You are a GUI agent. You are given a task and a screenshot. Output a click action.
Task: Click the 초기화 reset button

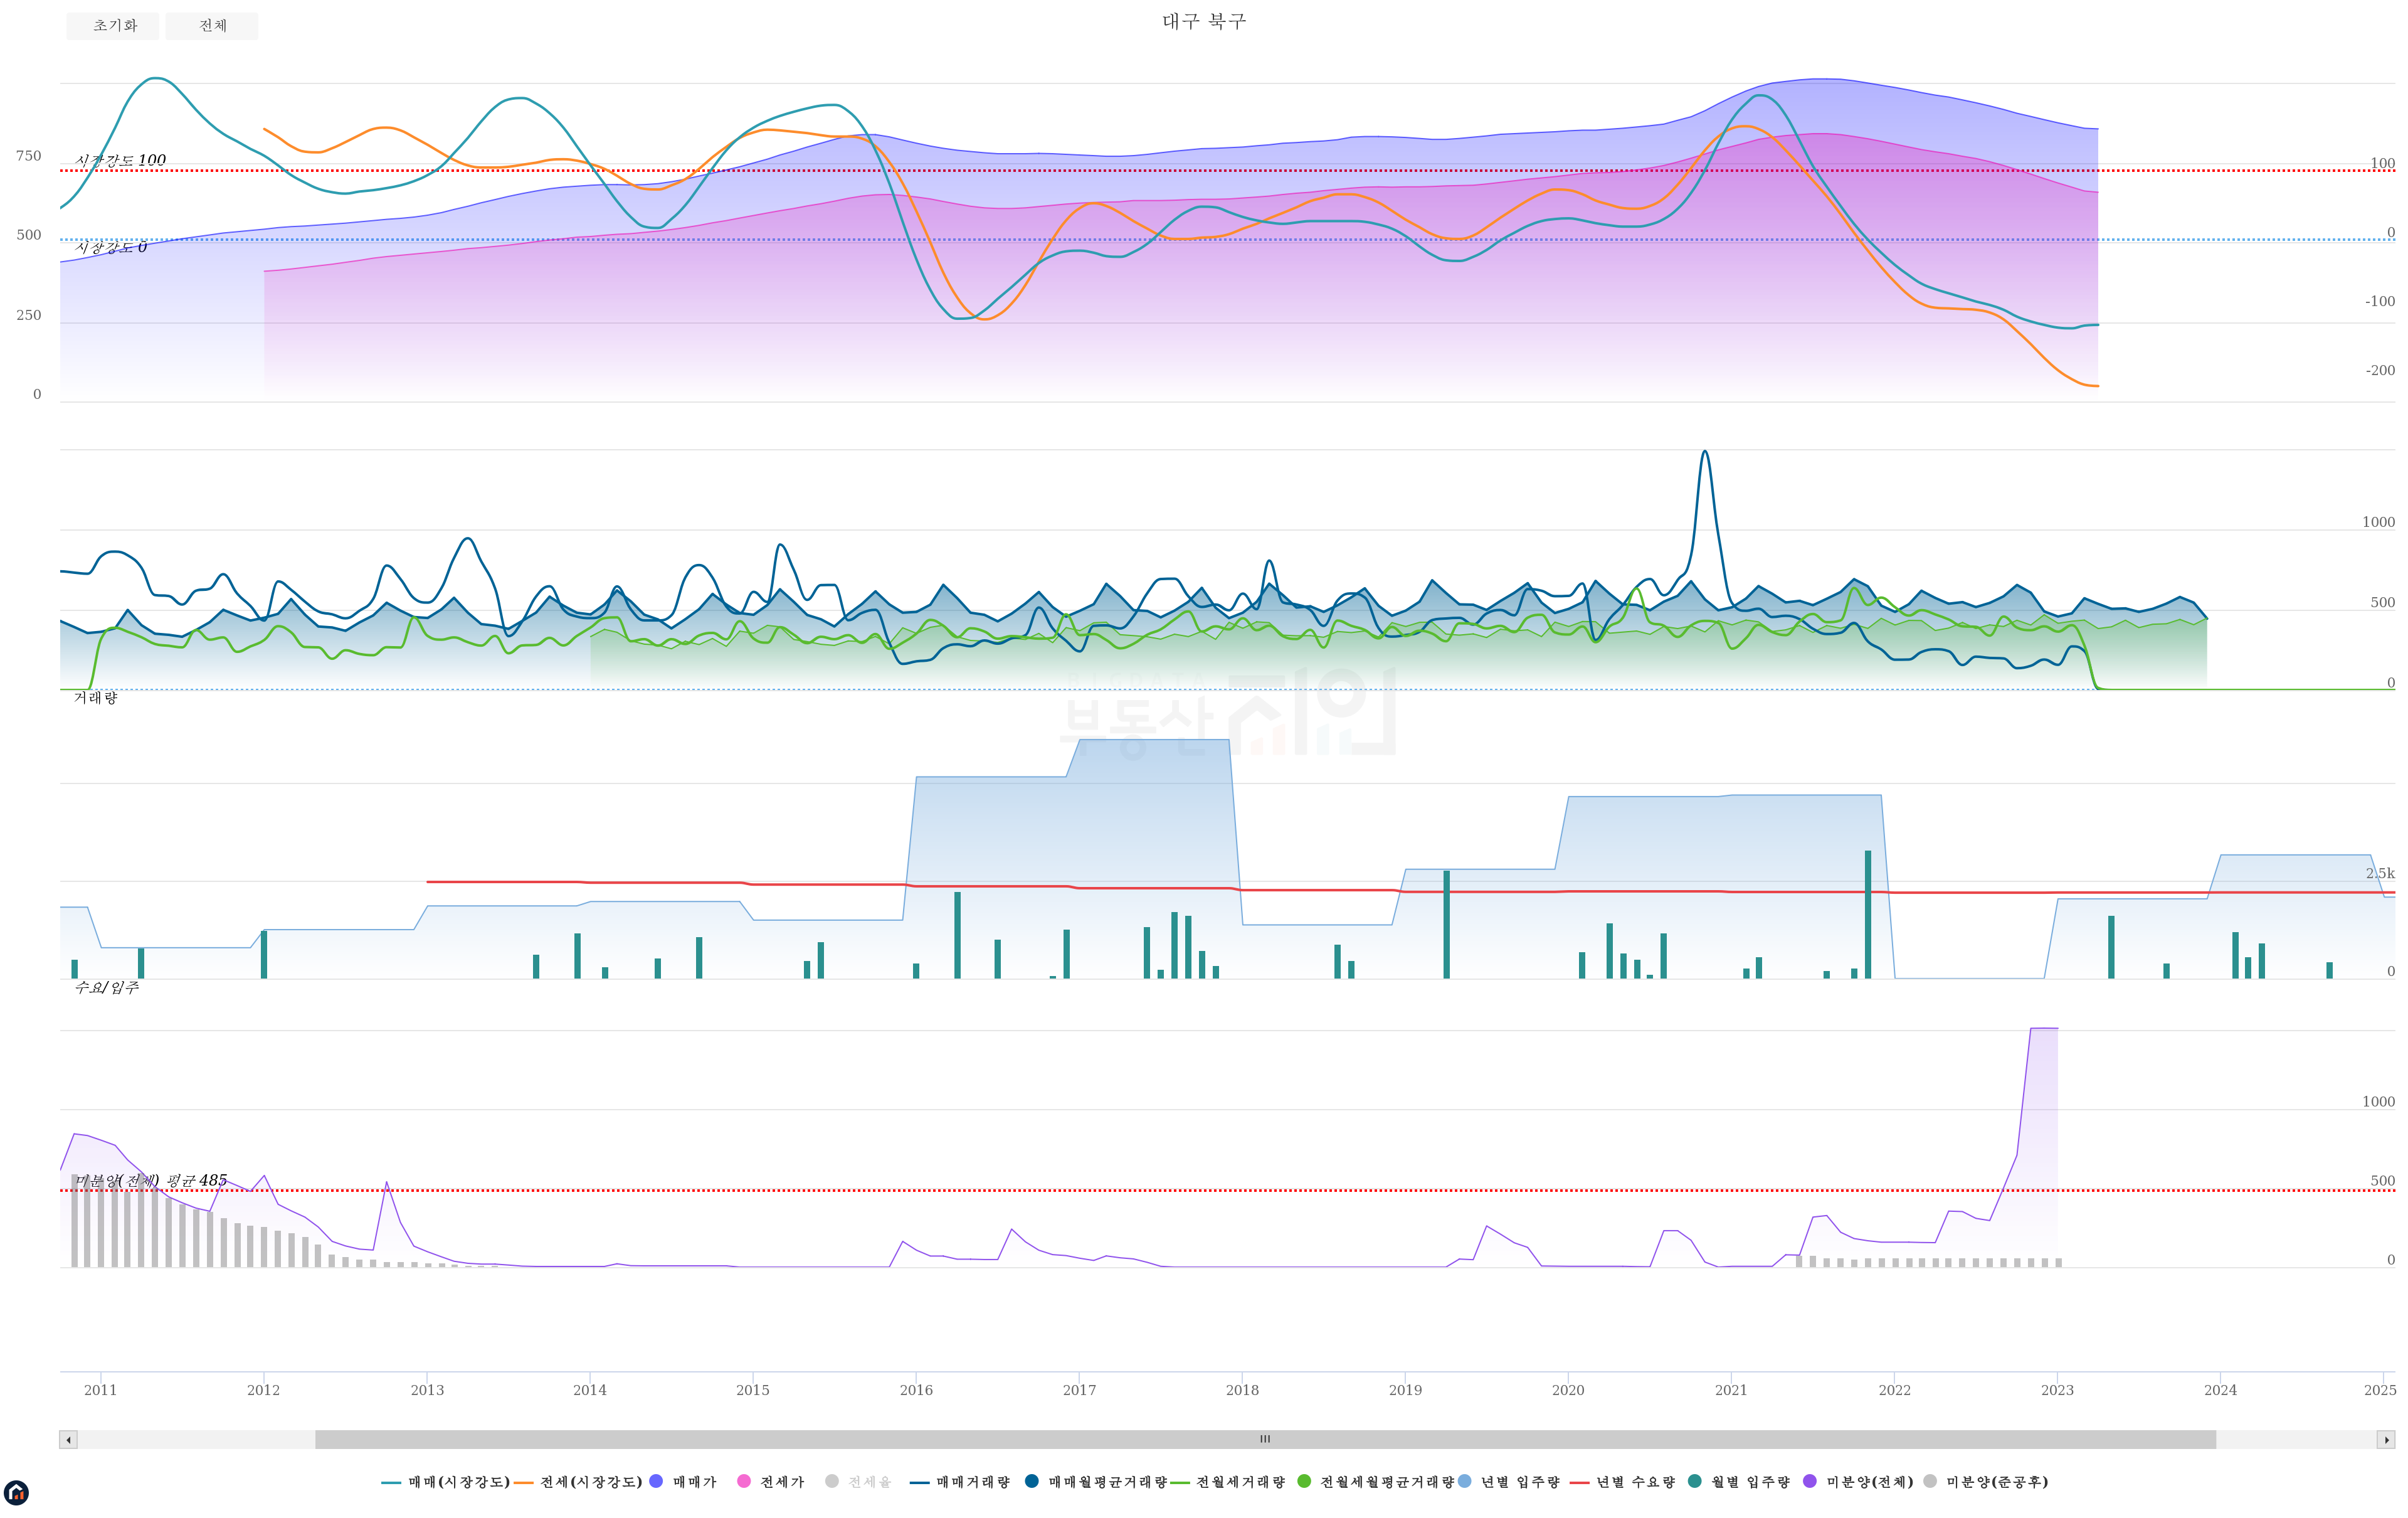pos(113,26)
